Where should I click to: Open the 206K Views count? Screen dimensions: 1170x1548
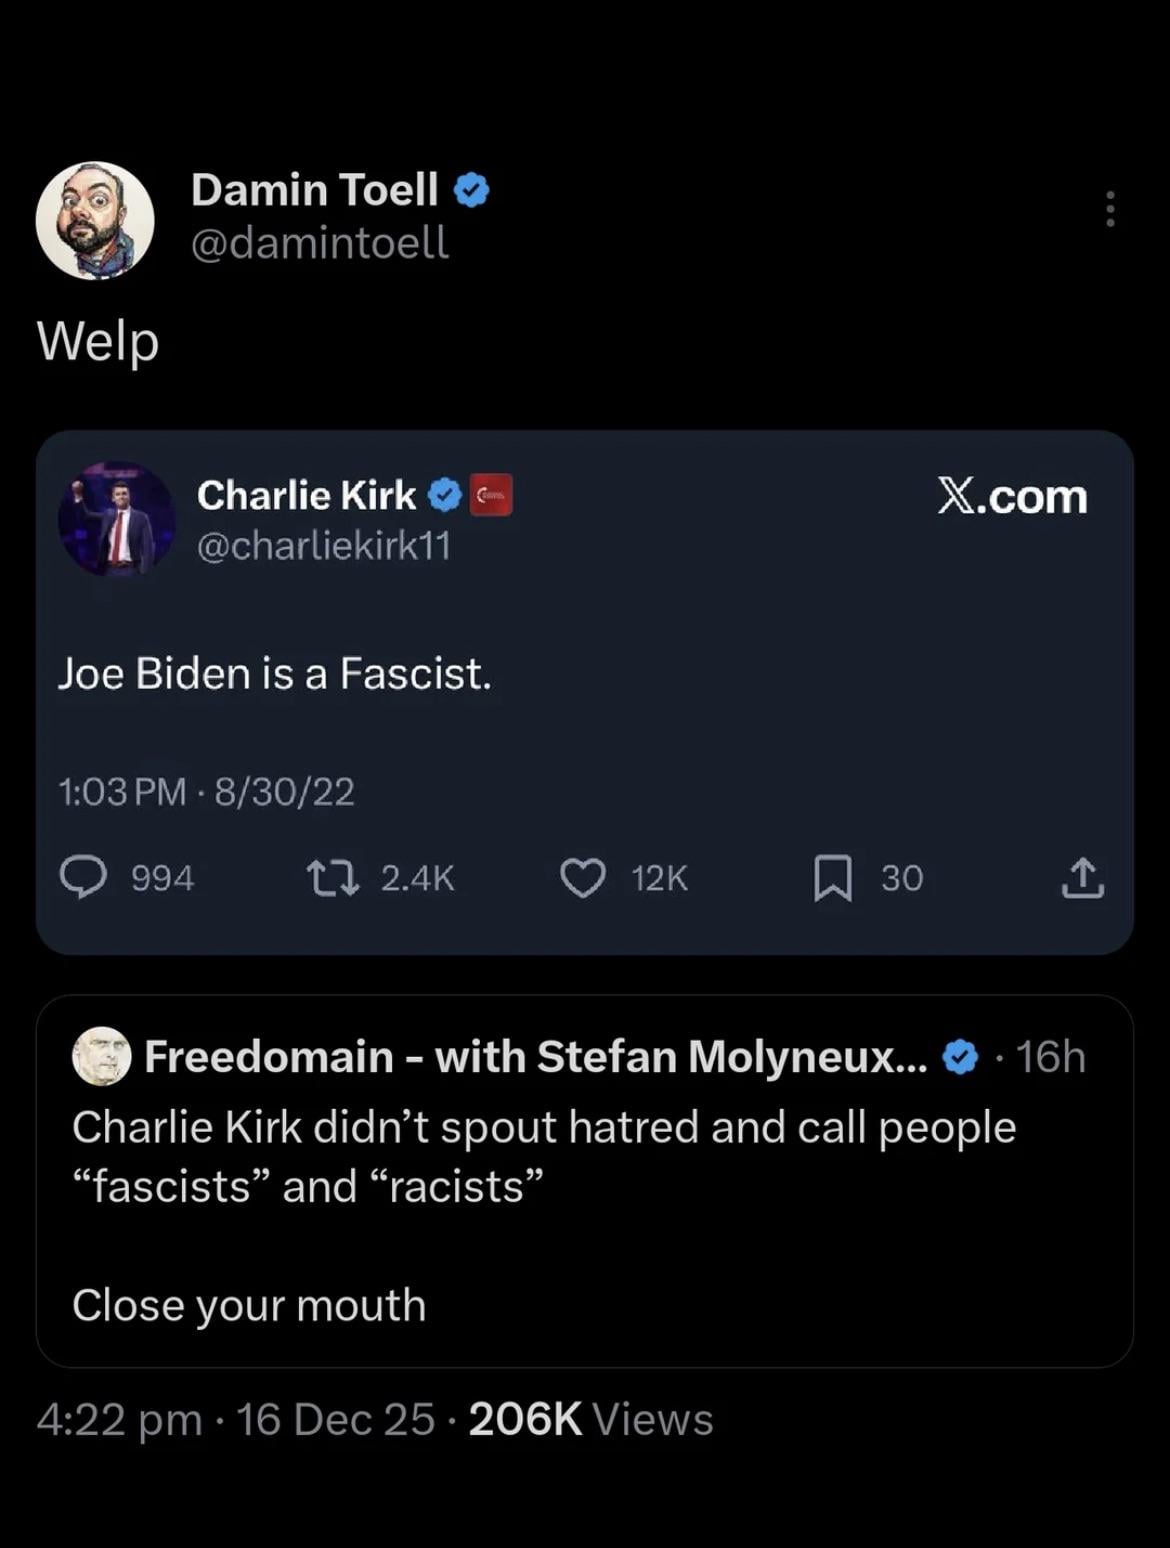590,1420
